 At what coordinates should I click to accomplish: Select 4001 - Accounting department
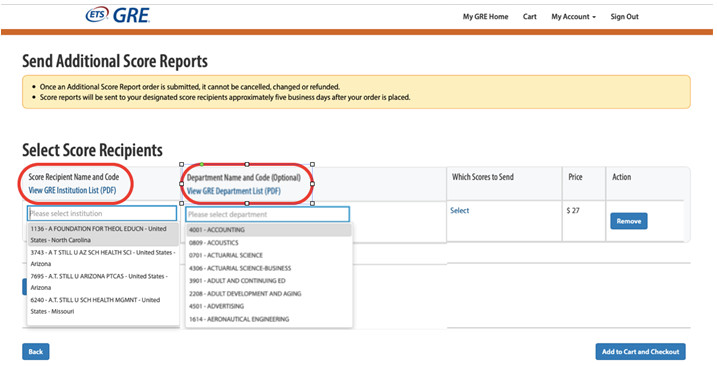pos(269,230)
